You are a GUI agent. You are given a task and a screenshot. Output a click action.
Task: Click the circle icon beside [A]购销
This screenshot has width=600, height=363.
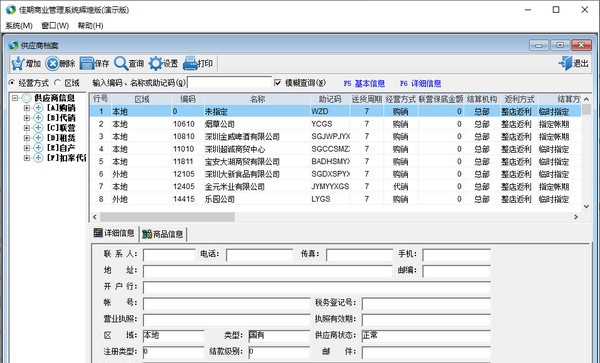[38, 108]
